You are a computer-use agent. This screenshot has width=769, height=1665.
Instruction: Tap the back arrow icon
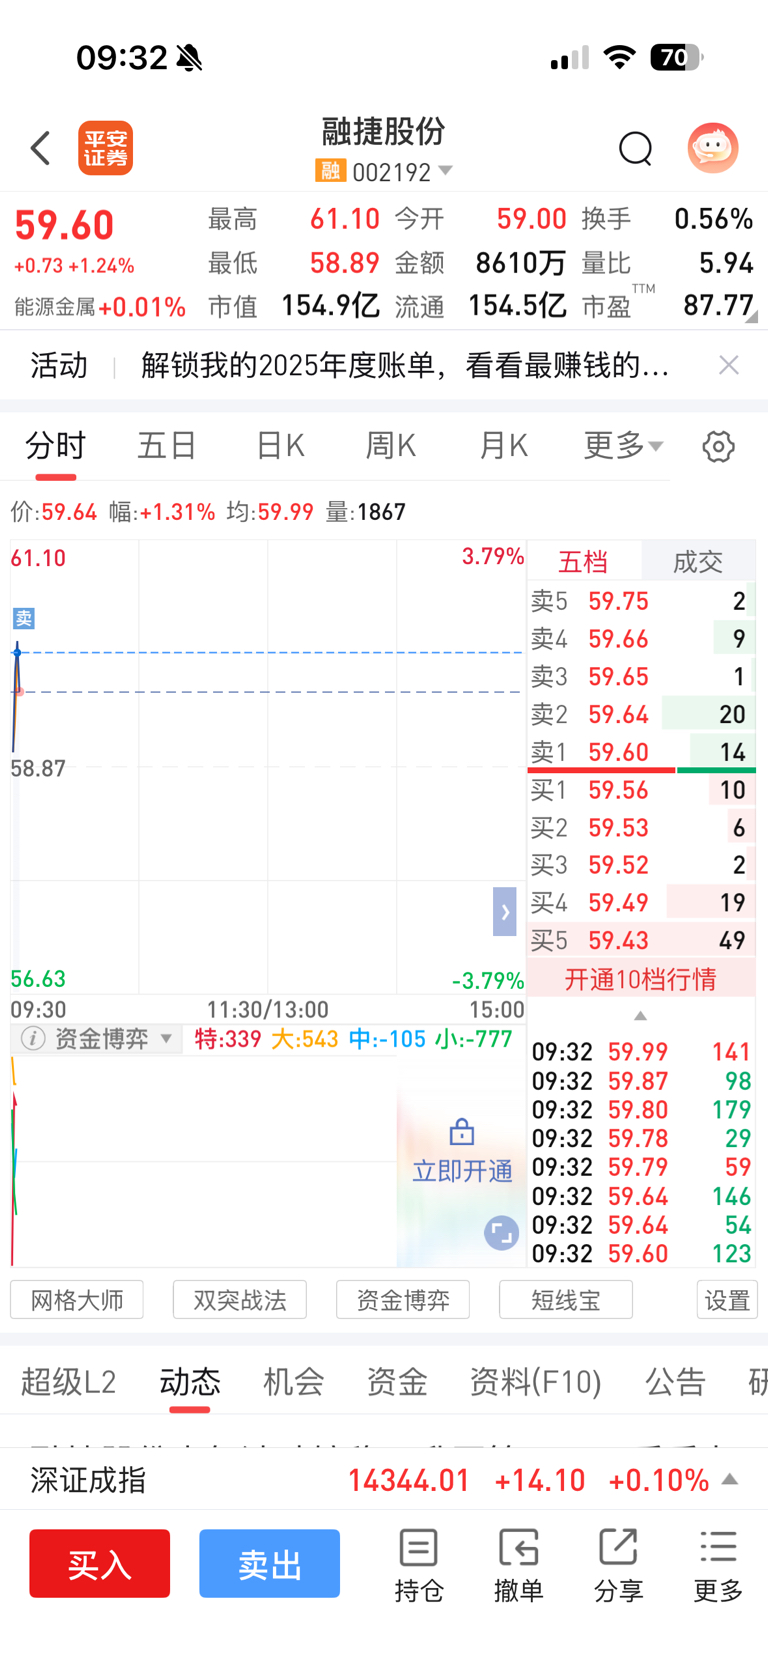click(40, 148)
